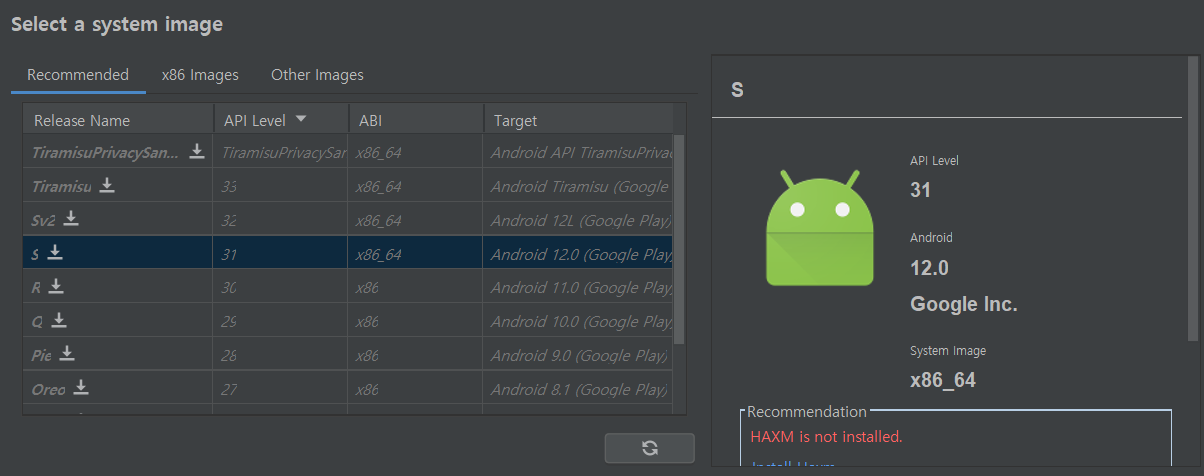Click API level 29 cell

[x=281, y=322]
